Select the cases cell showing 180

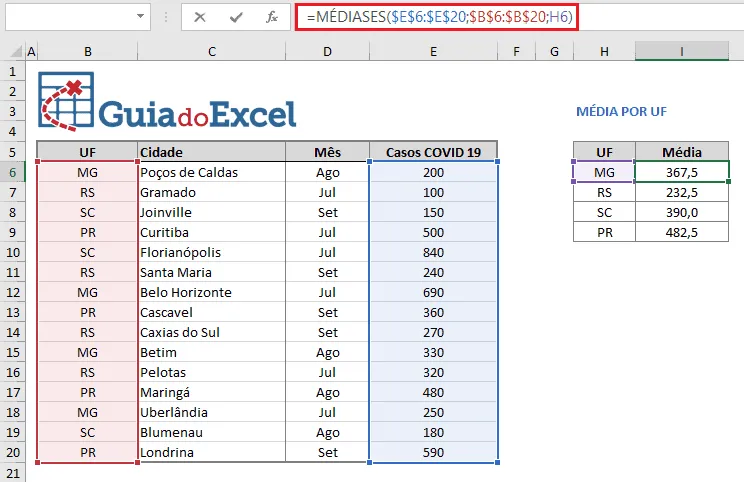click(x=434, y=432)
